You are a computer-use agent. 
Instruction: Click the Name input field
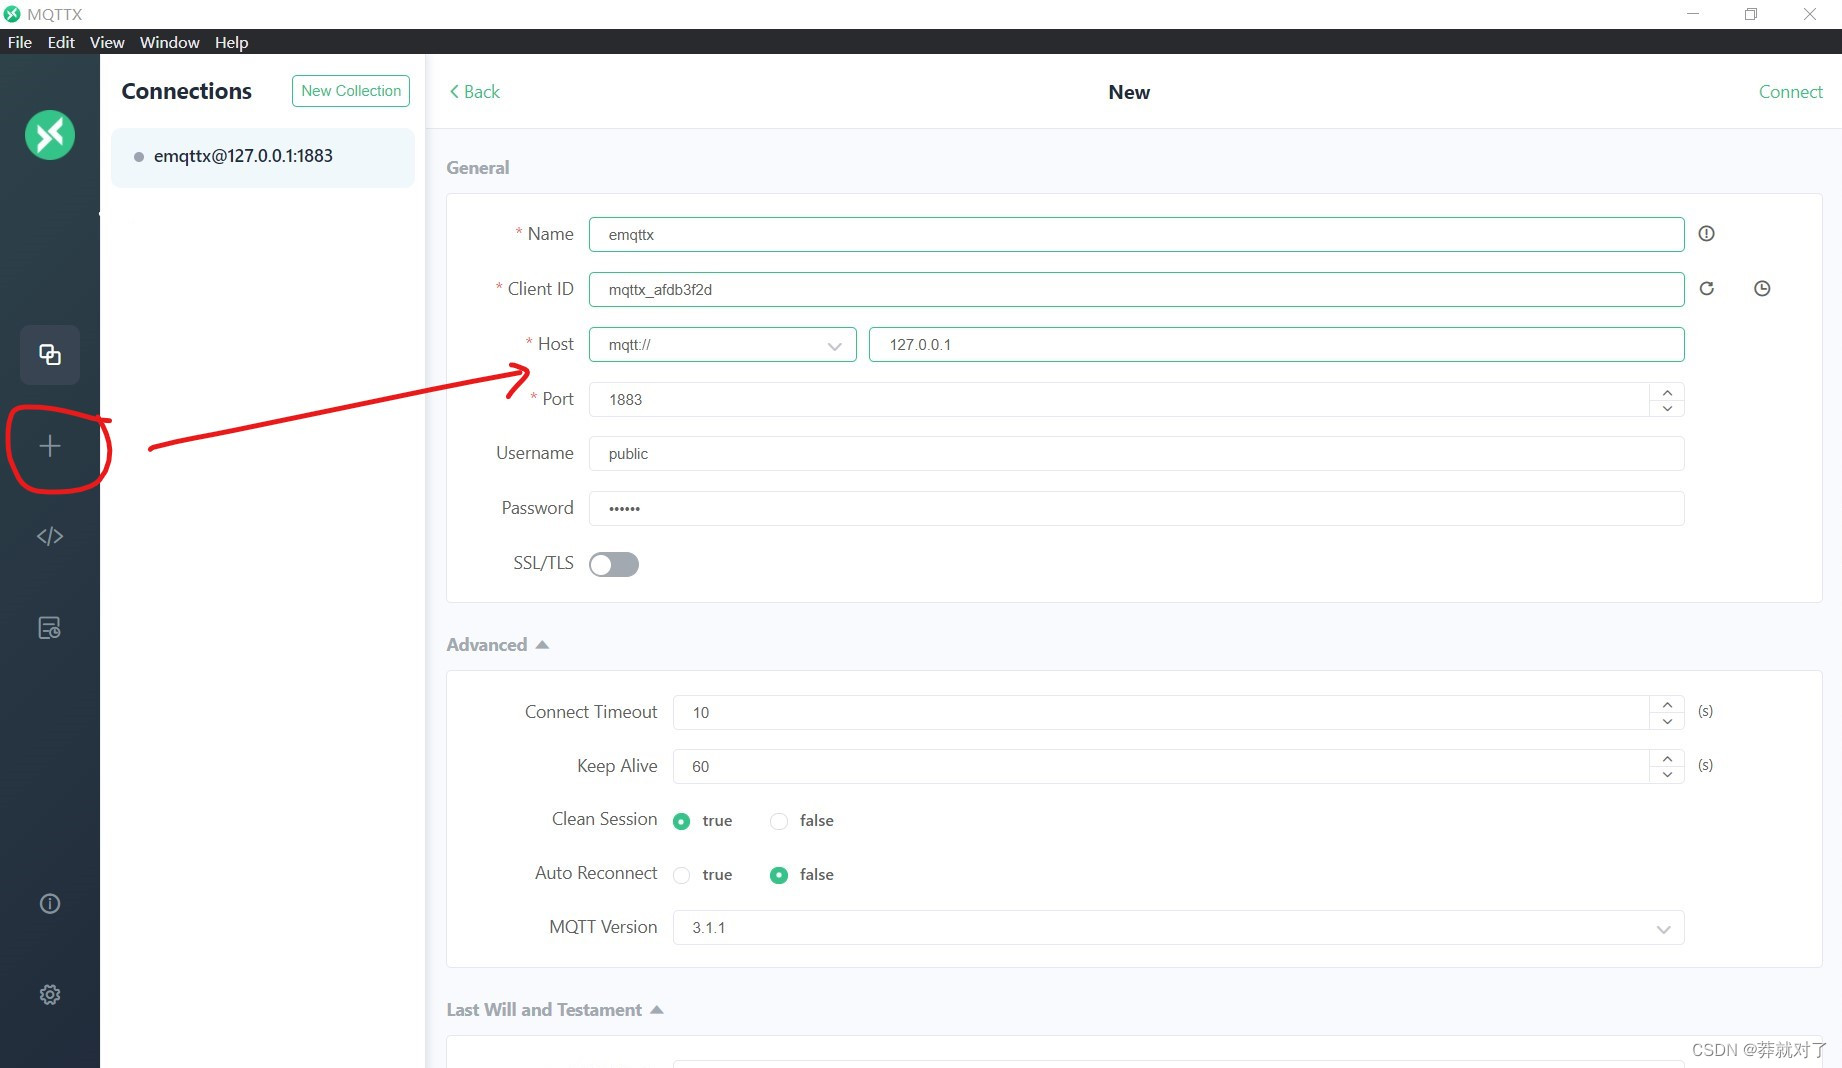click(1137, 235)
